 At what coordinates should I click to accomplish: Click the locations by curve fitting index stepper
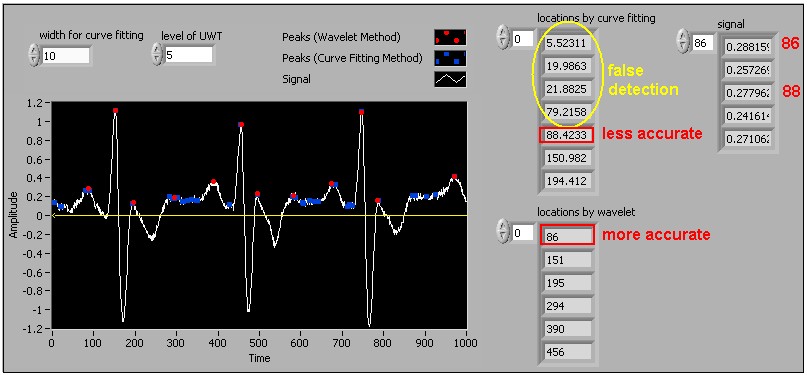(x=503, y=38)
